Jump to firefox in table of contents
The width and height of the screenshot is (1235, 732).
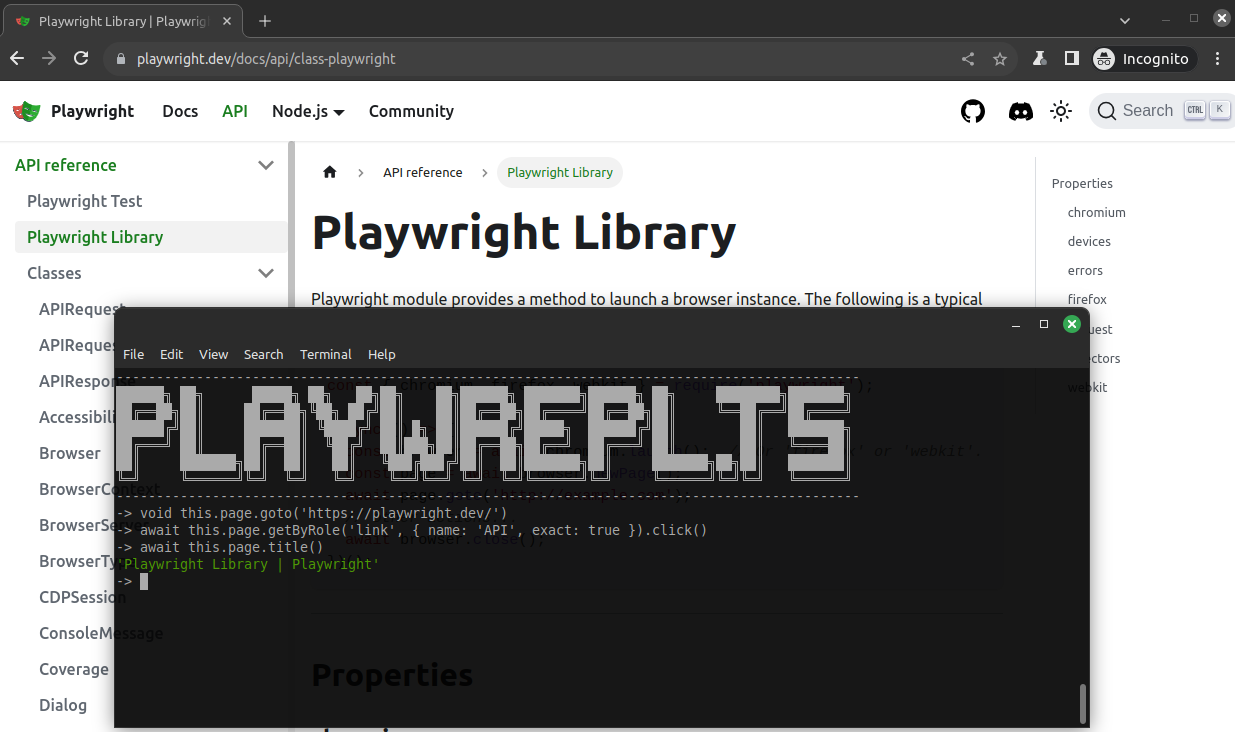click(x=1087, y=299)
